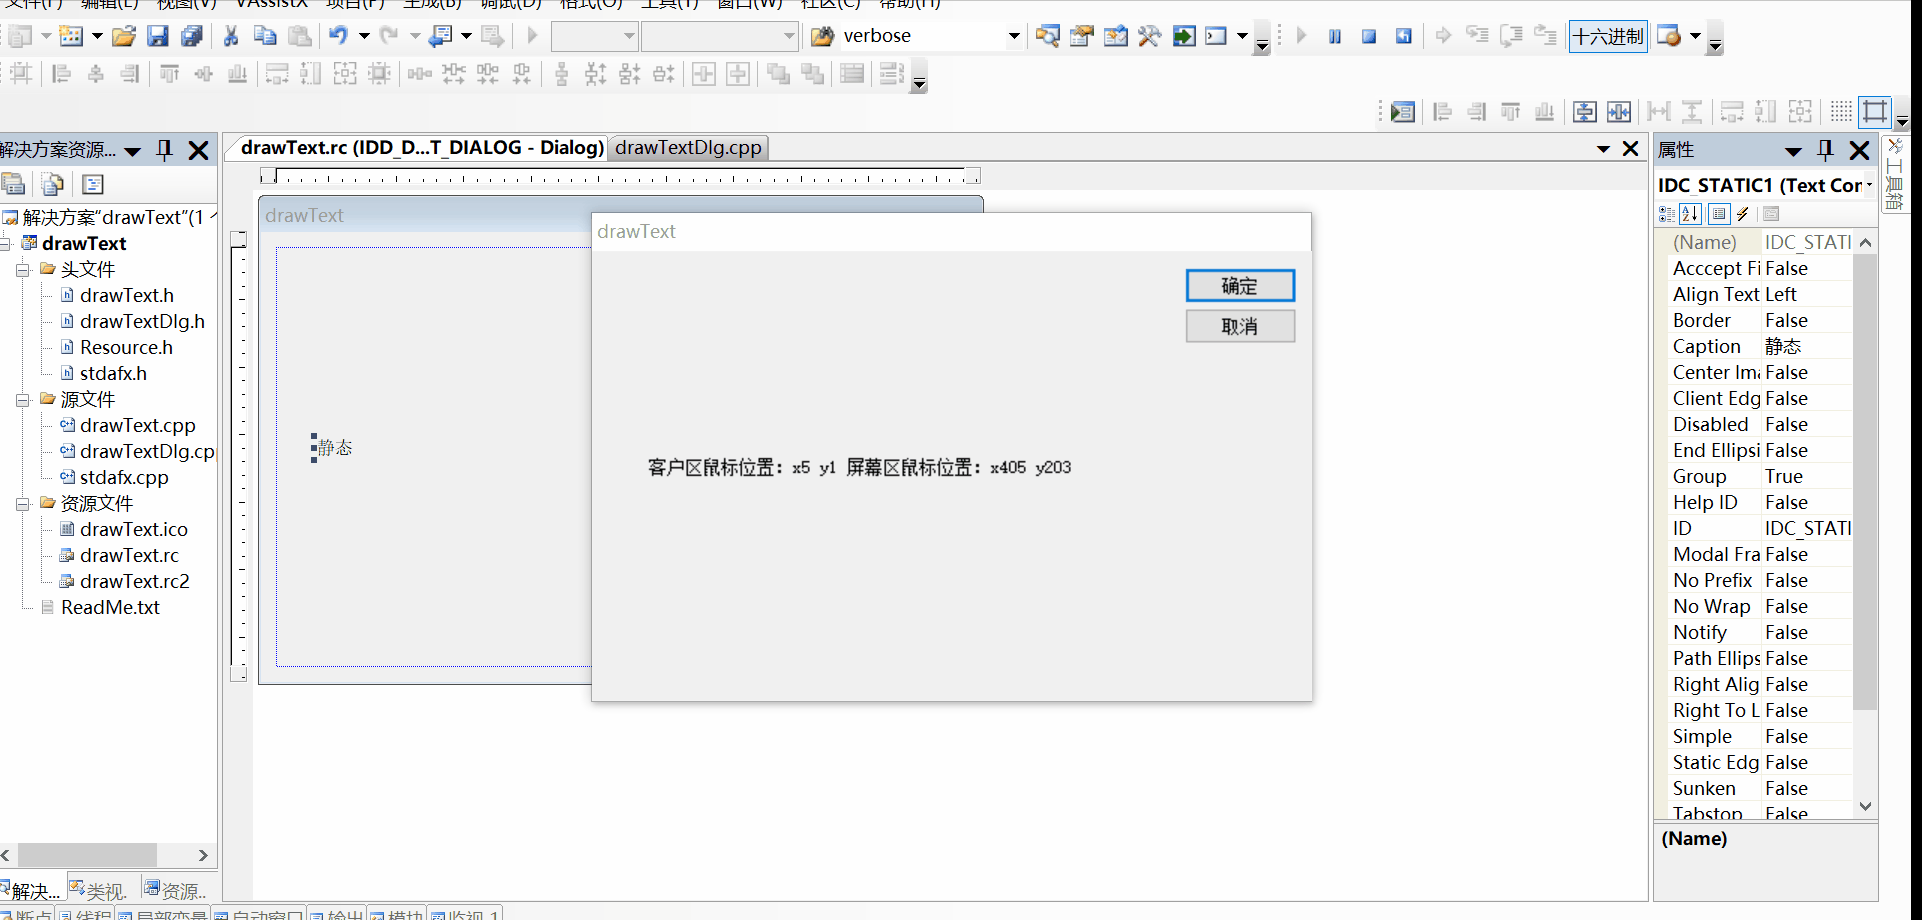Pin the Properties panel with pushpin icon
This screenshot has width=1922, height=920.
tap(1825, 150)
